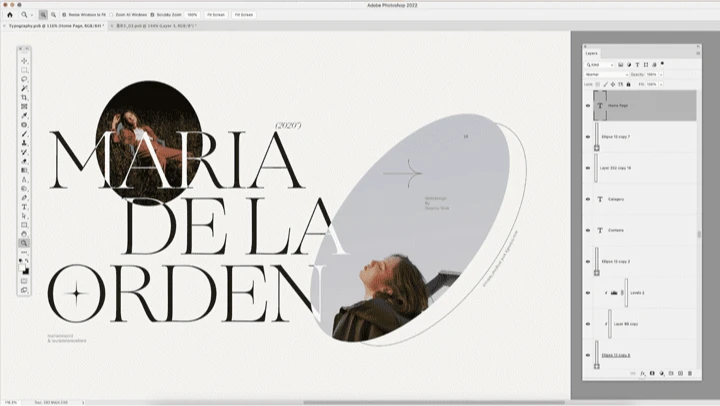Screen dimensions: 720x406
Task: Open Zoom tool preset picker arrow
Action: coord(32,15)
